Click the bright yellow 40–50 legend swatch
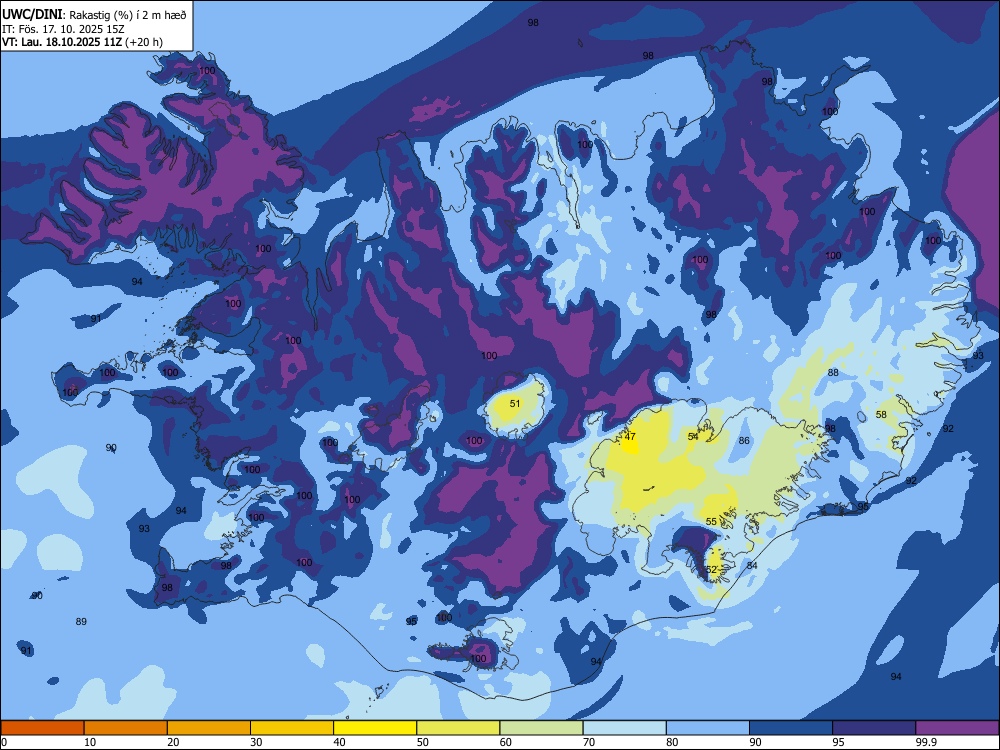 375,728
